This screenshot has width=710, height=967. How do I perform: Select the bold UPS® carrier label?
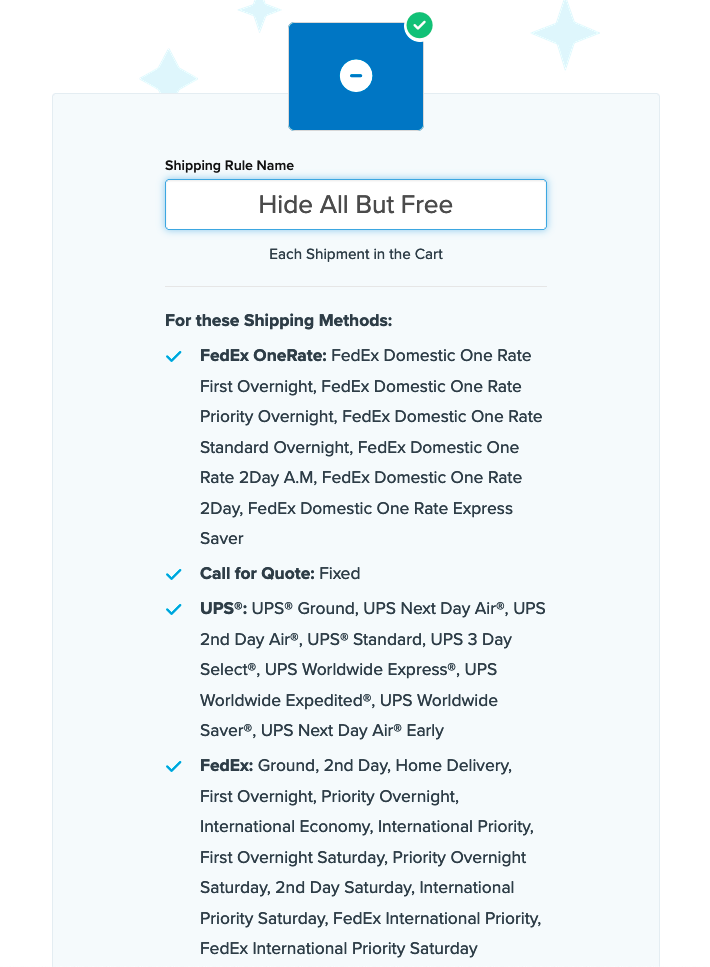(224, 609)
